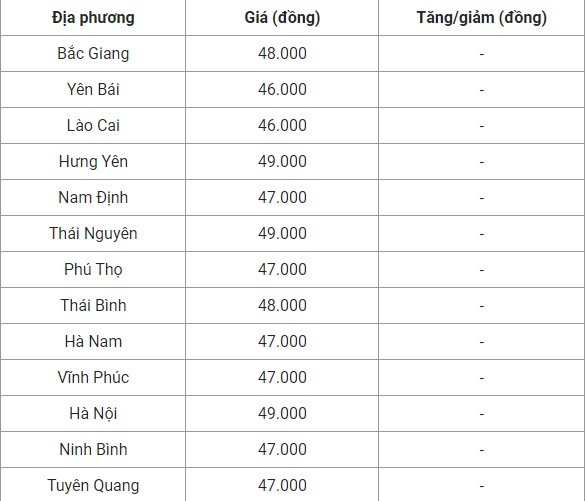This screenshot has height=501, width=585.
Task: Select the Hưng Yên cell
Action: click(93, 162)
